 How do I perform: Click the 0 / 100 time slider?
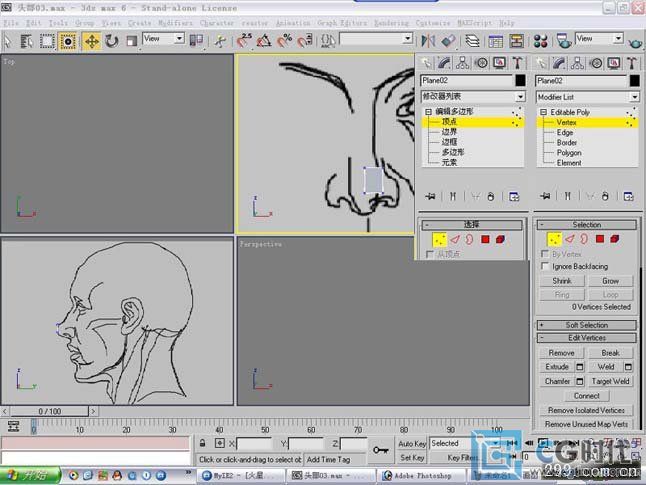click(x=49, y=411)
